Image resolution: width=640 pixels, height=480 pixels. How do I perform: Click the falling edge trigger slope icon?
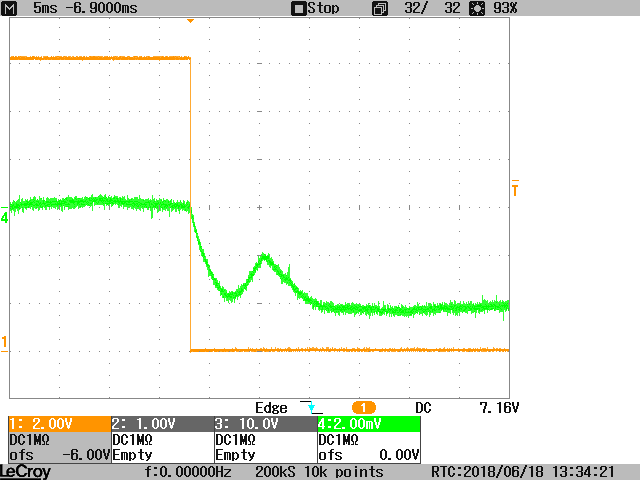tap(311, 407)
